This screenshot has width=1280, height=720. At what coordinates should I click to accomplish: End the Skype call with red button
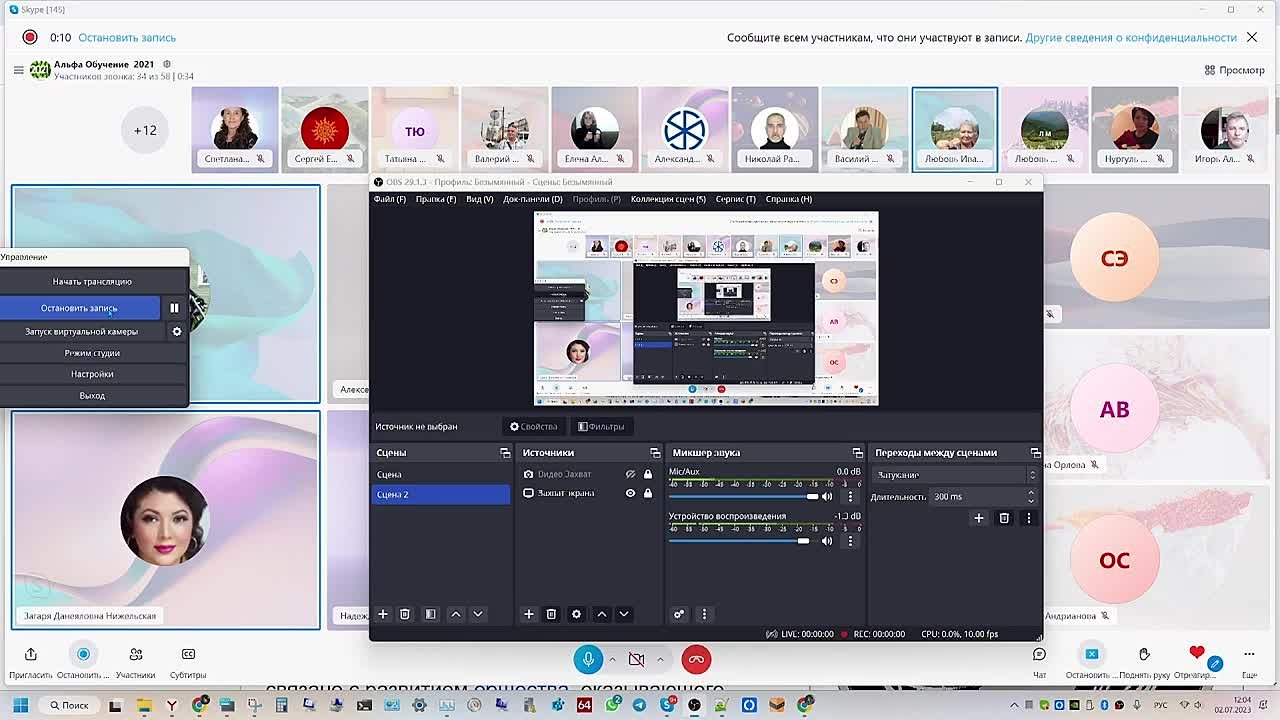[696, 659]
